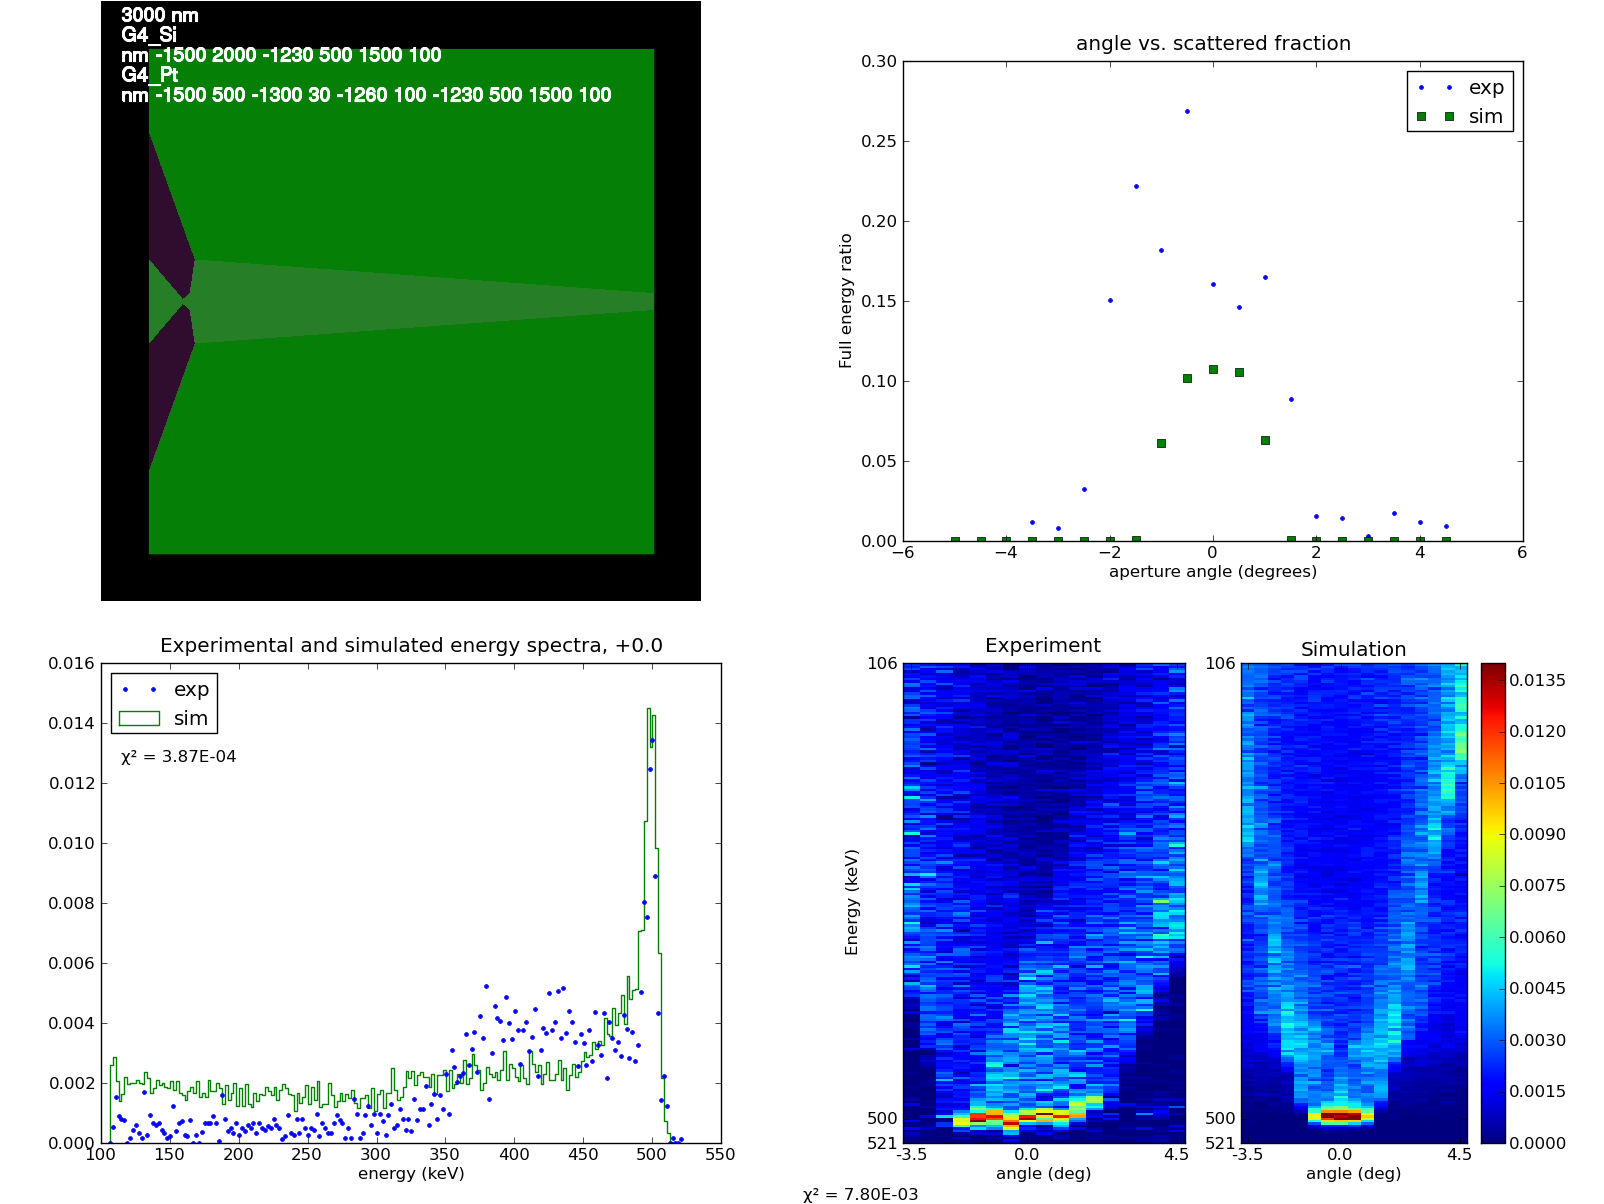
Task: Click 'sim' legend entry in angle plot
Action: (1485, 117)
